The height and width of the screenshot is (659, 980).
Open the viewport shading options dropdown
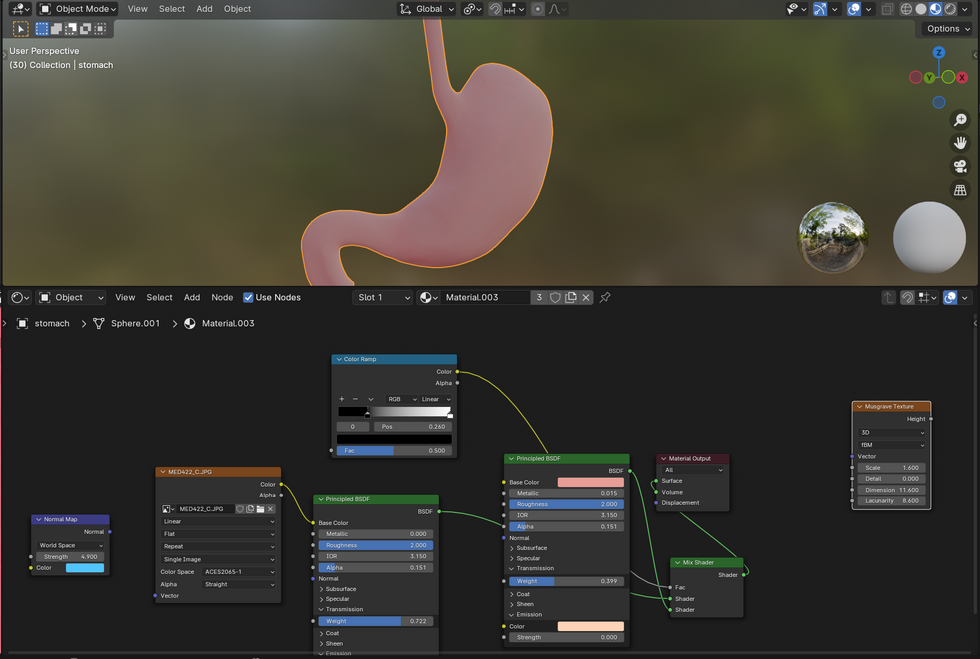tap(965, 9)
